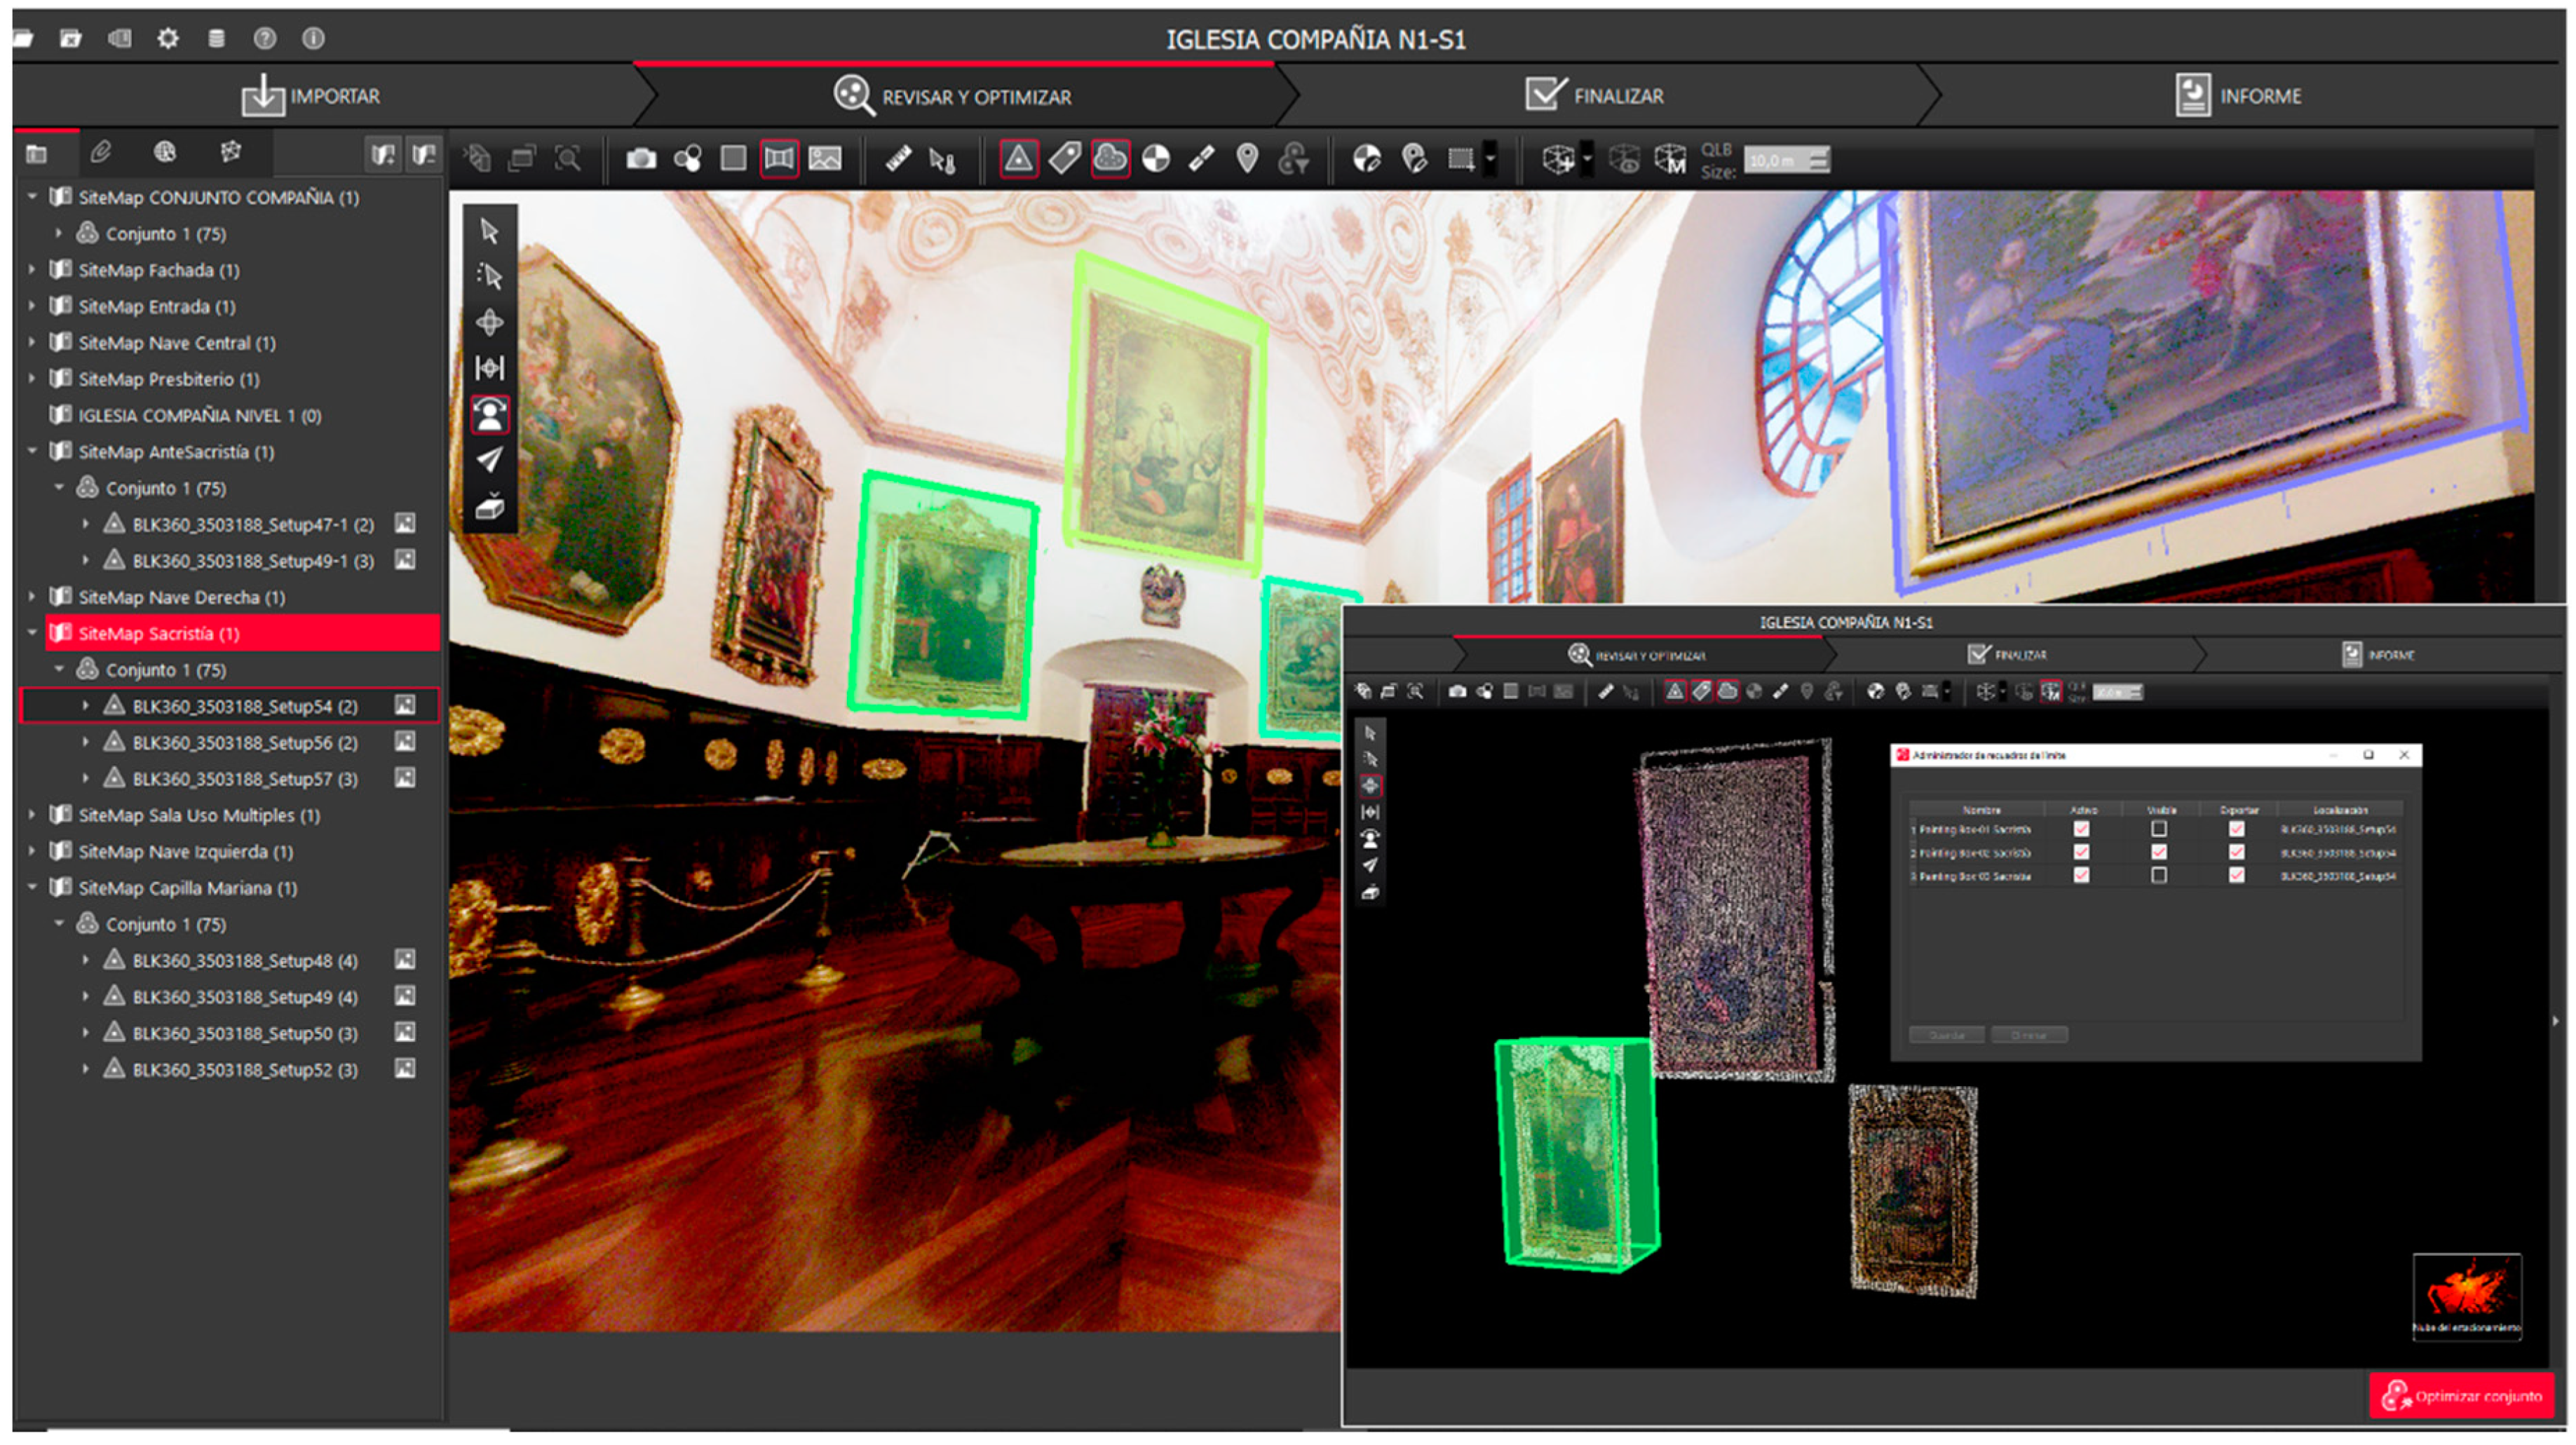The height and width of the screenshot is (1445, 2576).
Task: Open the IMPORTAR step
Action: [x=311, y=96]
